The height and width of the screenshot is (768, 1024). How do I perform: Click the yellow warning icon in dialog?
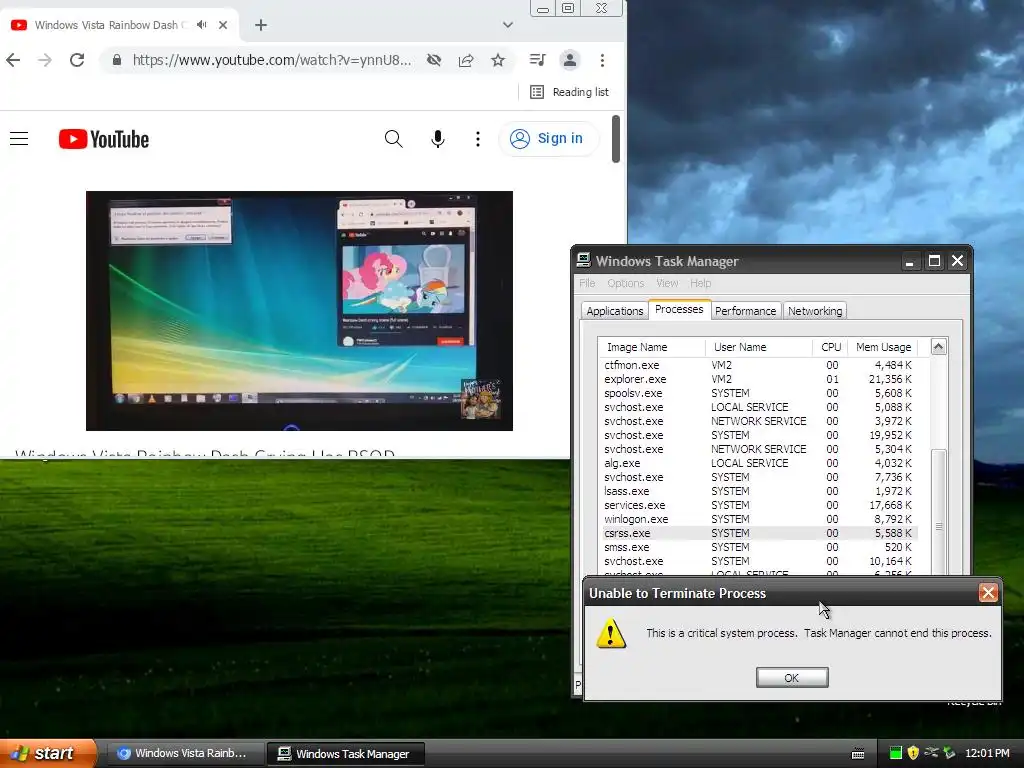(611, 633)
